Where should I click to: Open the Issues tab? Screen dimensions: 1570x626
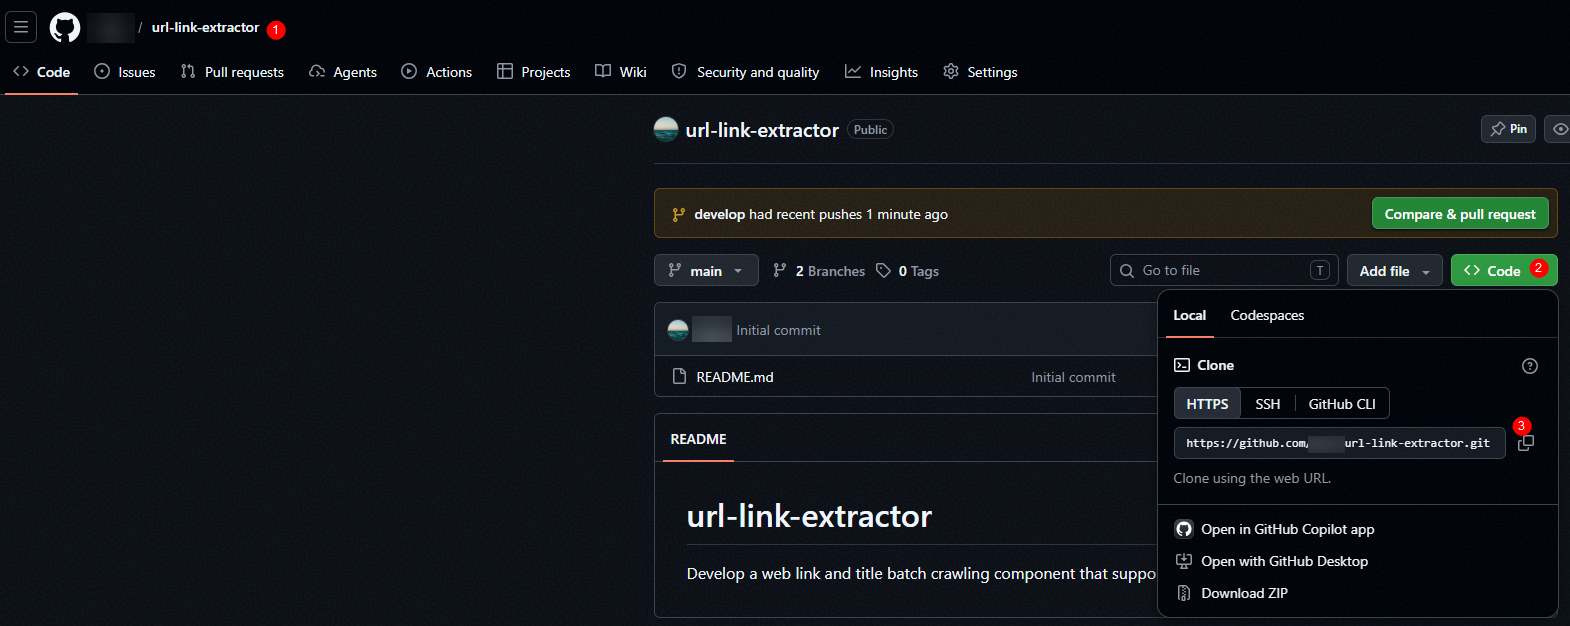click(x=125, y=72)
